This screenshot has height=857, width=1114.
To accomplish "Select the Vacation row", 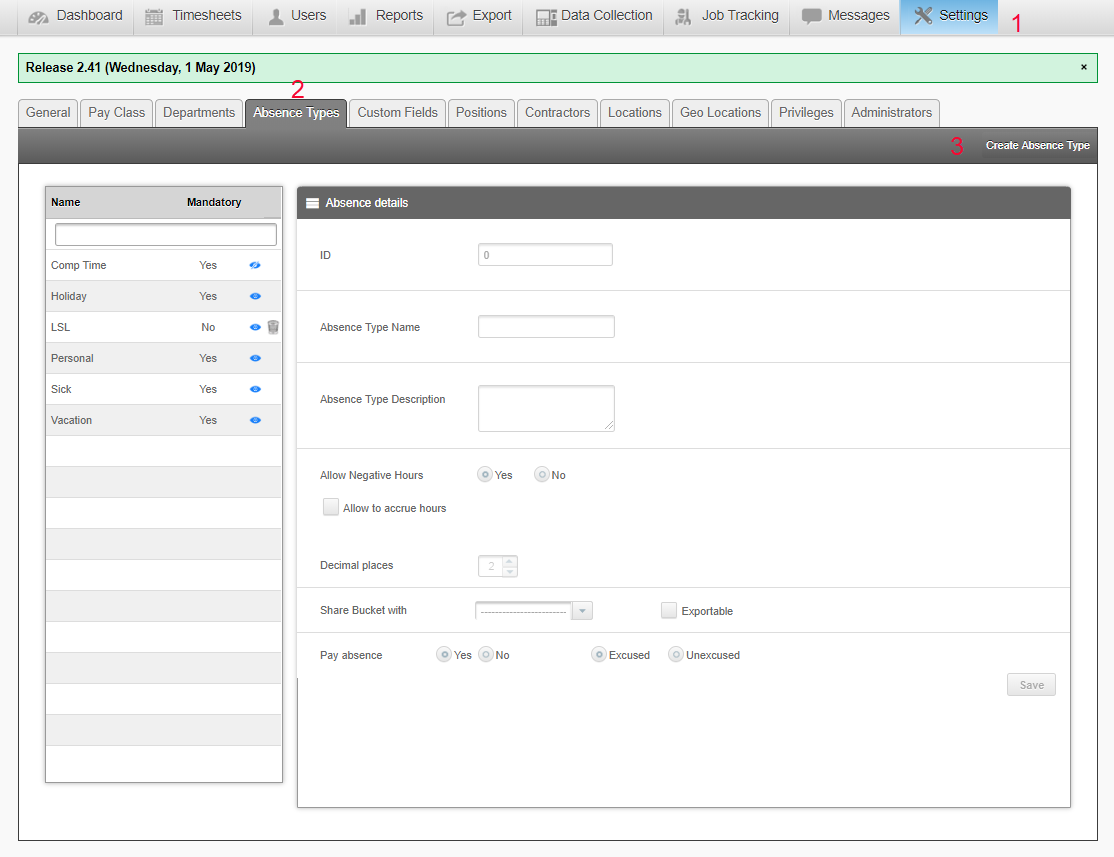I will 163,421.
